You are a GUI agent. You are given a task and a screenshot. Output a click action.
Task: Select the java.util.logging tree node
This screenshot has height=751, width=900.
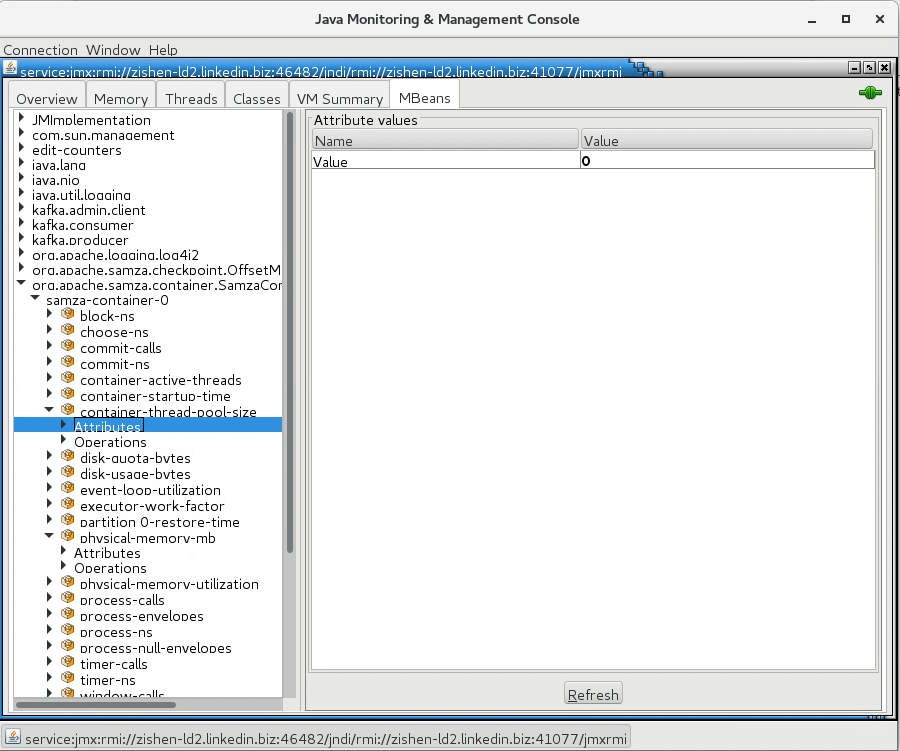point(81,195)
